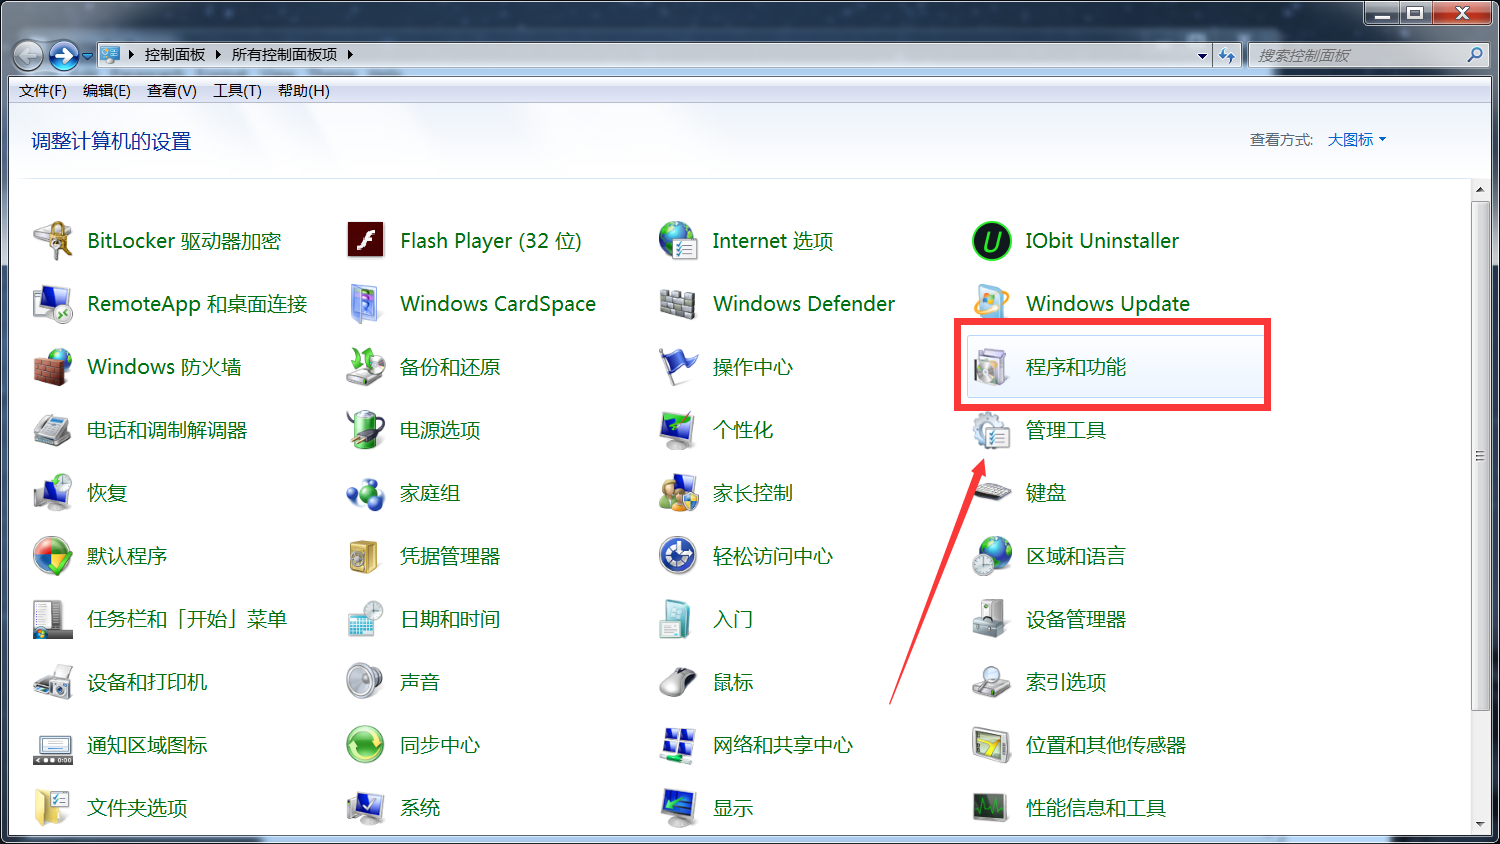Expand the 控制面板 breadcrumb arrow
Screen dimensions: 1500x844
click(x=218, y=55)
